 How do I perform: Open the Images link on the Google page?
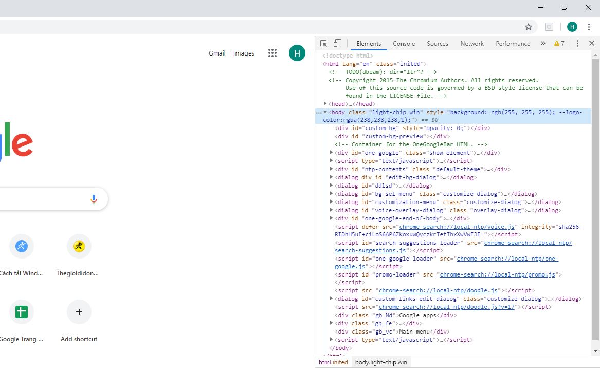point(244,54)
